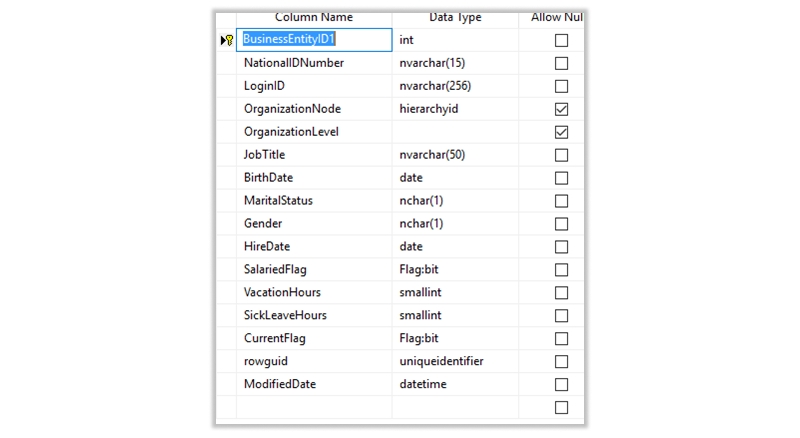Viewport: 800px width, 438px height.
Task: Click the Flag:bit data type for SalariedFlag
Action: coord(454,269)
